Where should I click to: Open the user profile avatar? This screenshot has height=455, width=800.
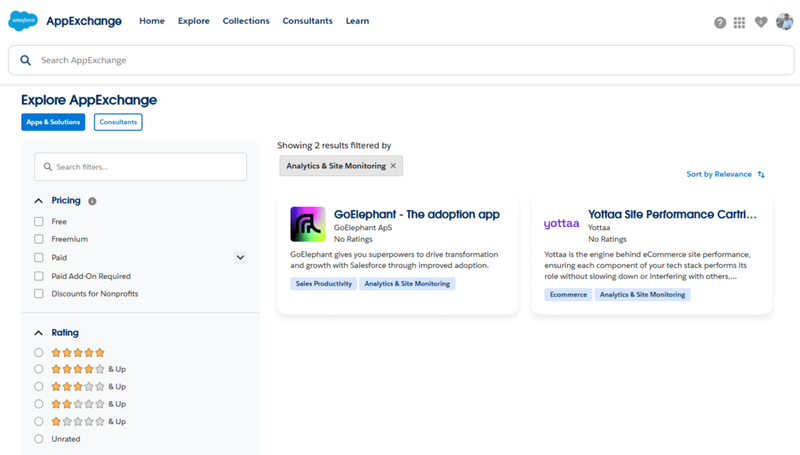click(x=784, y=21)
